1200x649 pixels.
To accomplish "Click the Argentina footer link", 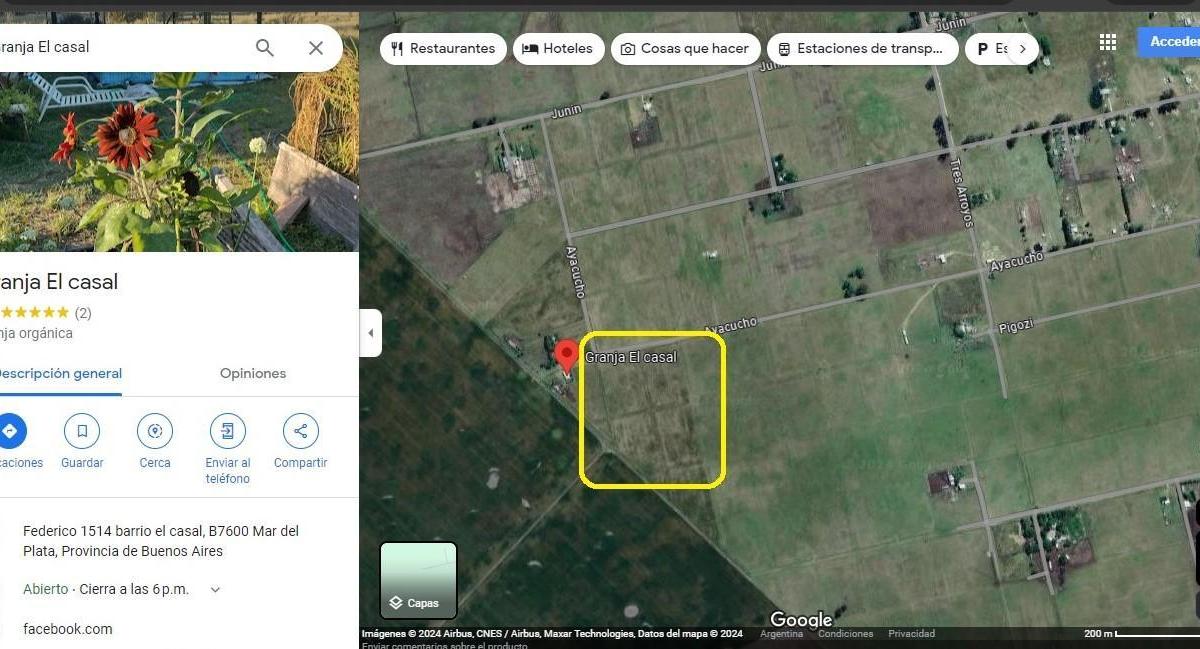I will coord(781,634).
